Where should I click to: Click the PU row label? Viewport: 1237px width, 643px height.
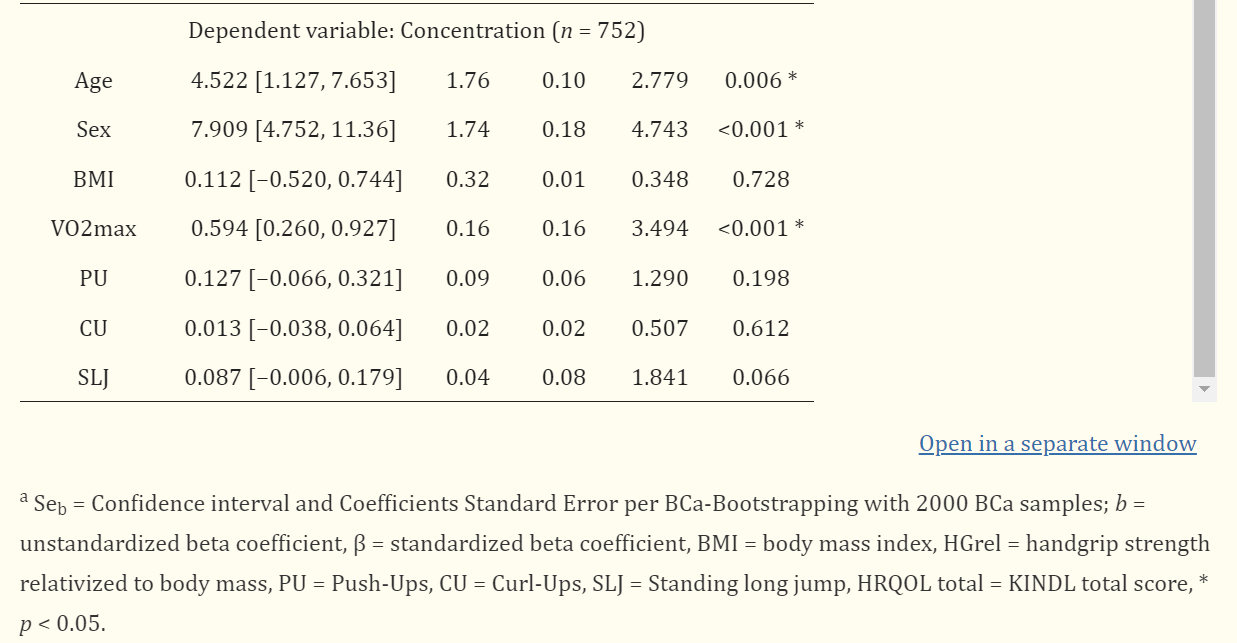coord(93,279)
